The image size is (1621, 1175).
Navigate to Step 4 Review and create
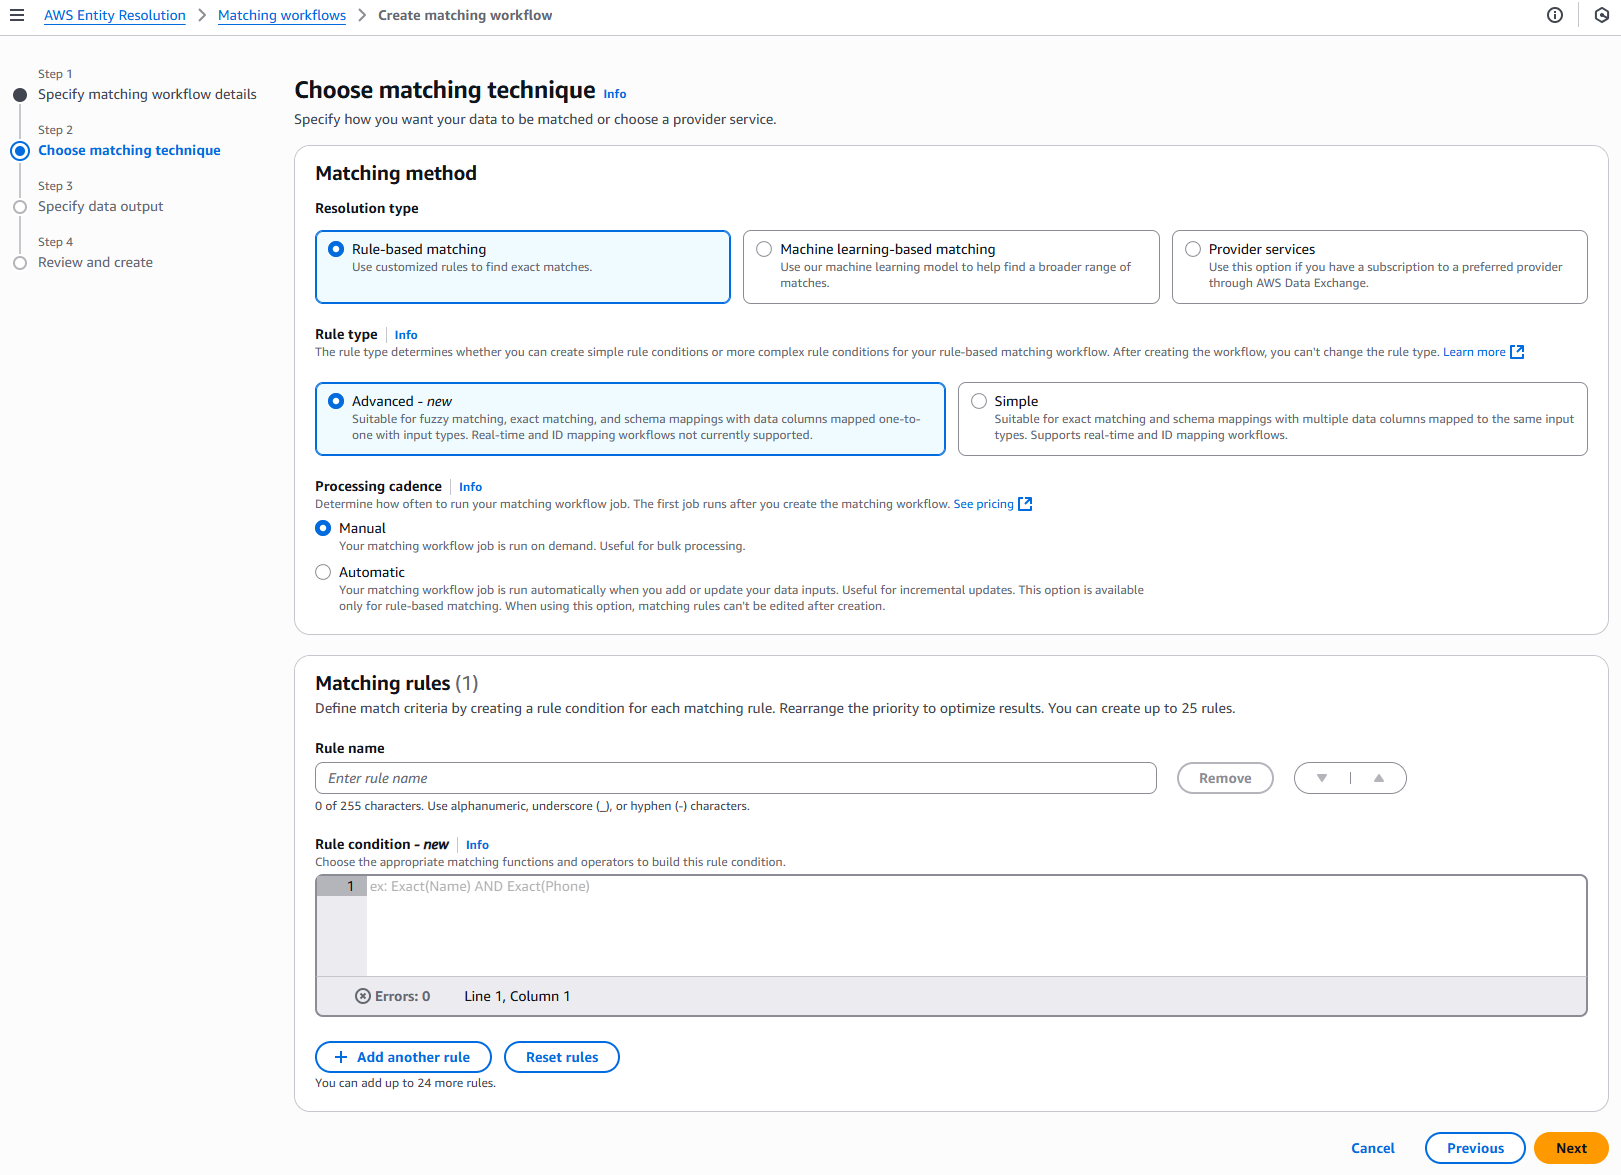95,262
